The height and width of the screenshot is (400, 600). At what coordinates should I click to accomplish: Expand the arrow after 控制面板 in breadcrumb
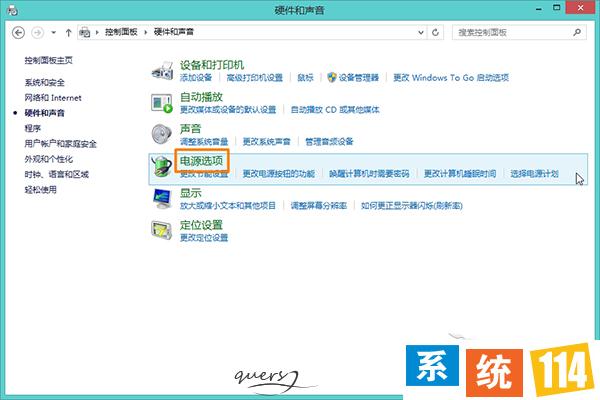(x=145, y=32)
